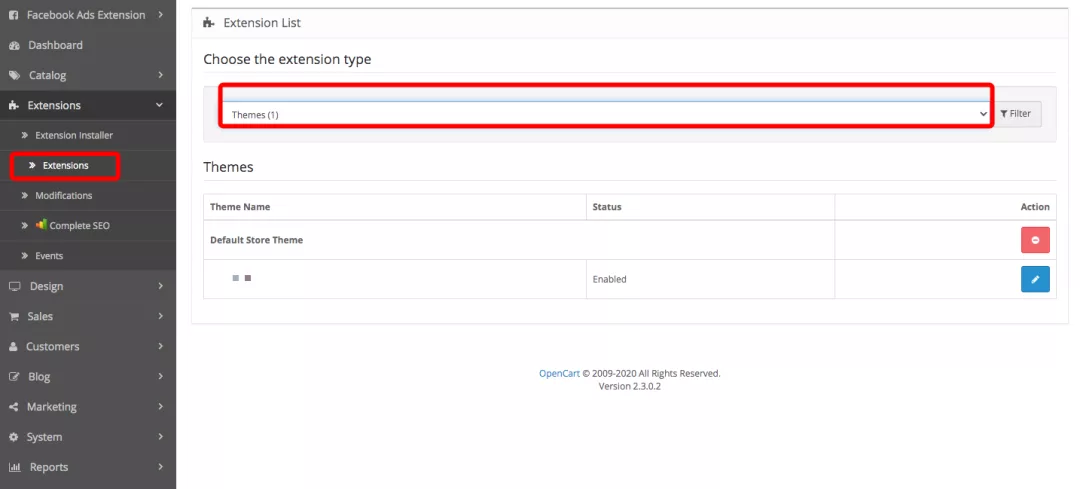Screen dimensions: 1080x489
Task: Expand the Marketing menu chevron
Action: coord(160,407)
